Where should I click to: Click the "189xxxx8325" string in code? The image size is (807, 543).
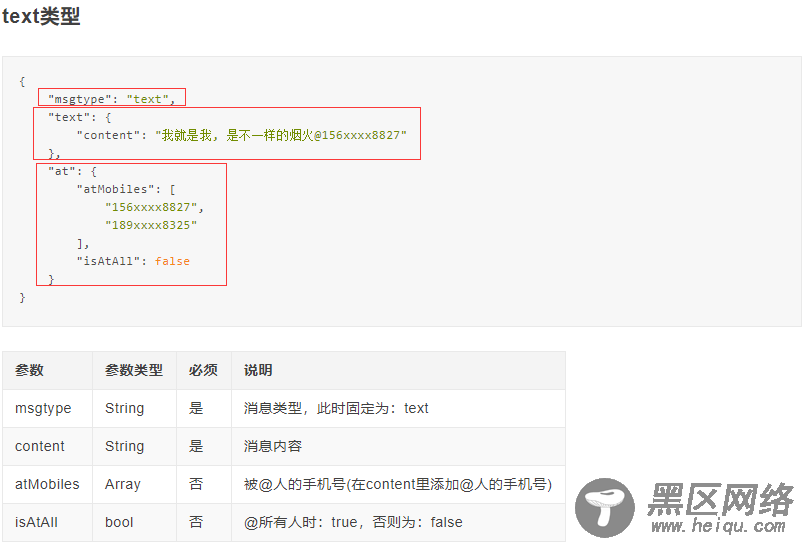(151, 225)
